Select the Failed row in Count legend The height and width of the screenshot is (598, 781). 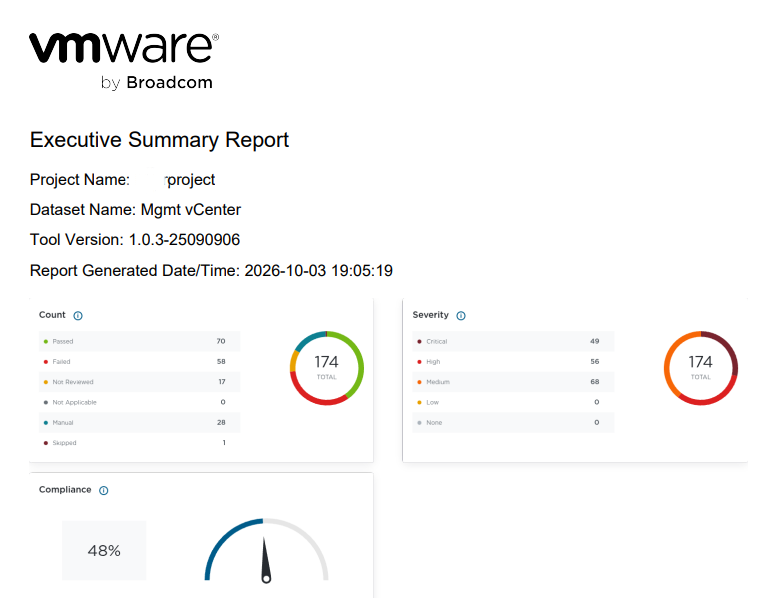[x=134, y=362]
